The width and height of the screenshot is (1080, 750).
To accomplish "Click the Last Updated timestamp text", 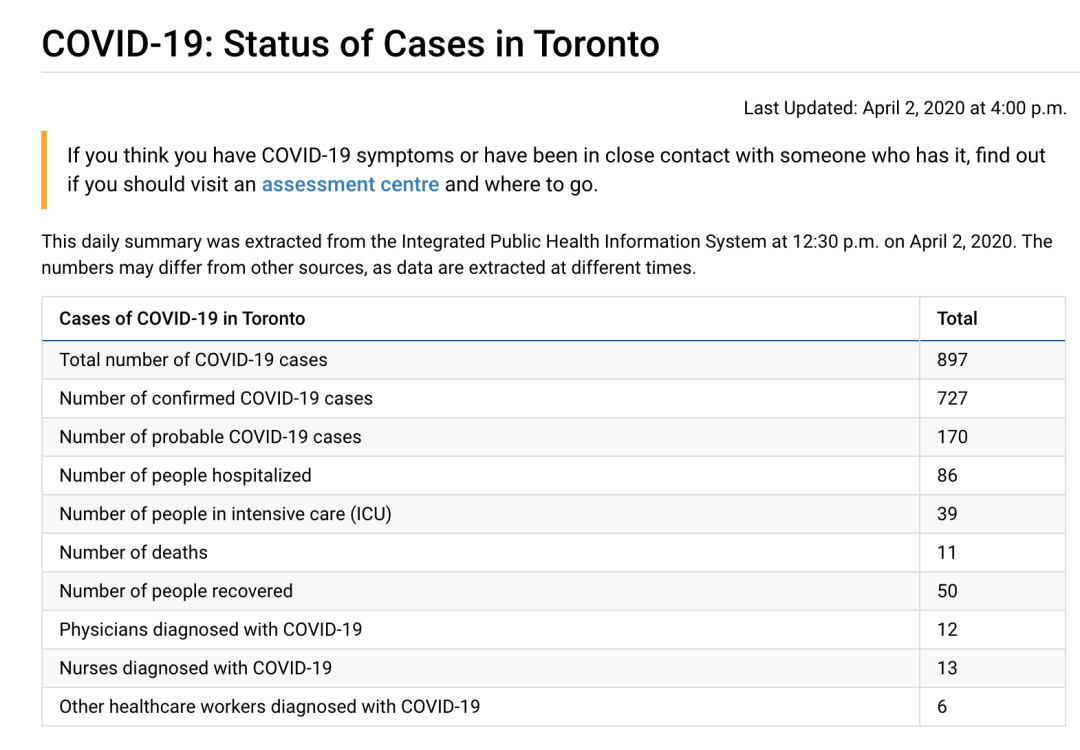I will pyautogui.click(x=904, y=108).
